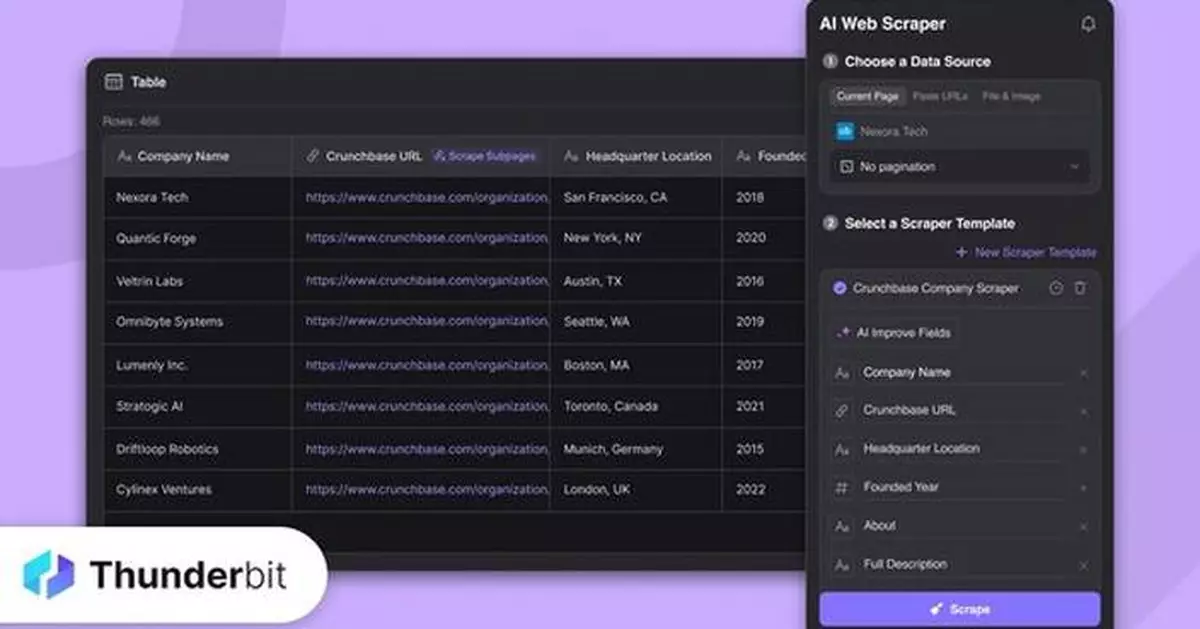This screenshot has height=629, width=1200.
Task: Click the AI Improve Fields button
Action: point(893,331)
